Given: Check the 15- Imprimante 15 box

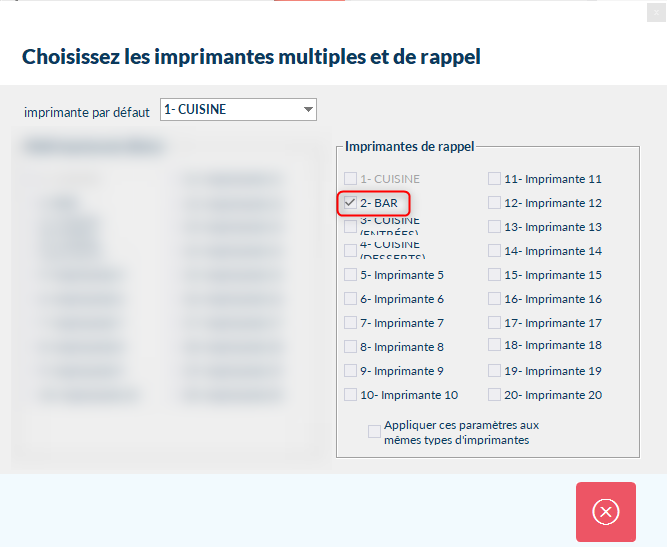Looking at the screenshot, I should 494,275.
